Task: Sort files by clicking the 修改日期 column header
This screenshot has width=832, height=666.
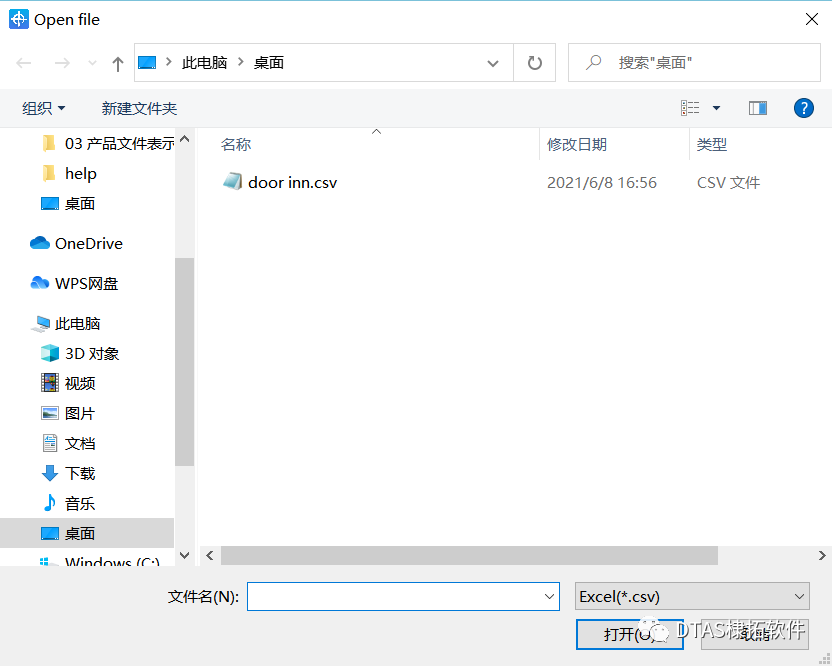Action: pyautogui.click(x=575, y=144)
